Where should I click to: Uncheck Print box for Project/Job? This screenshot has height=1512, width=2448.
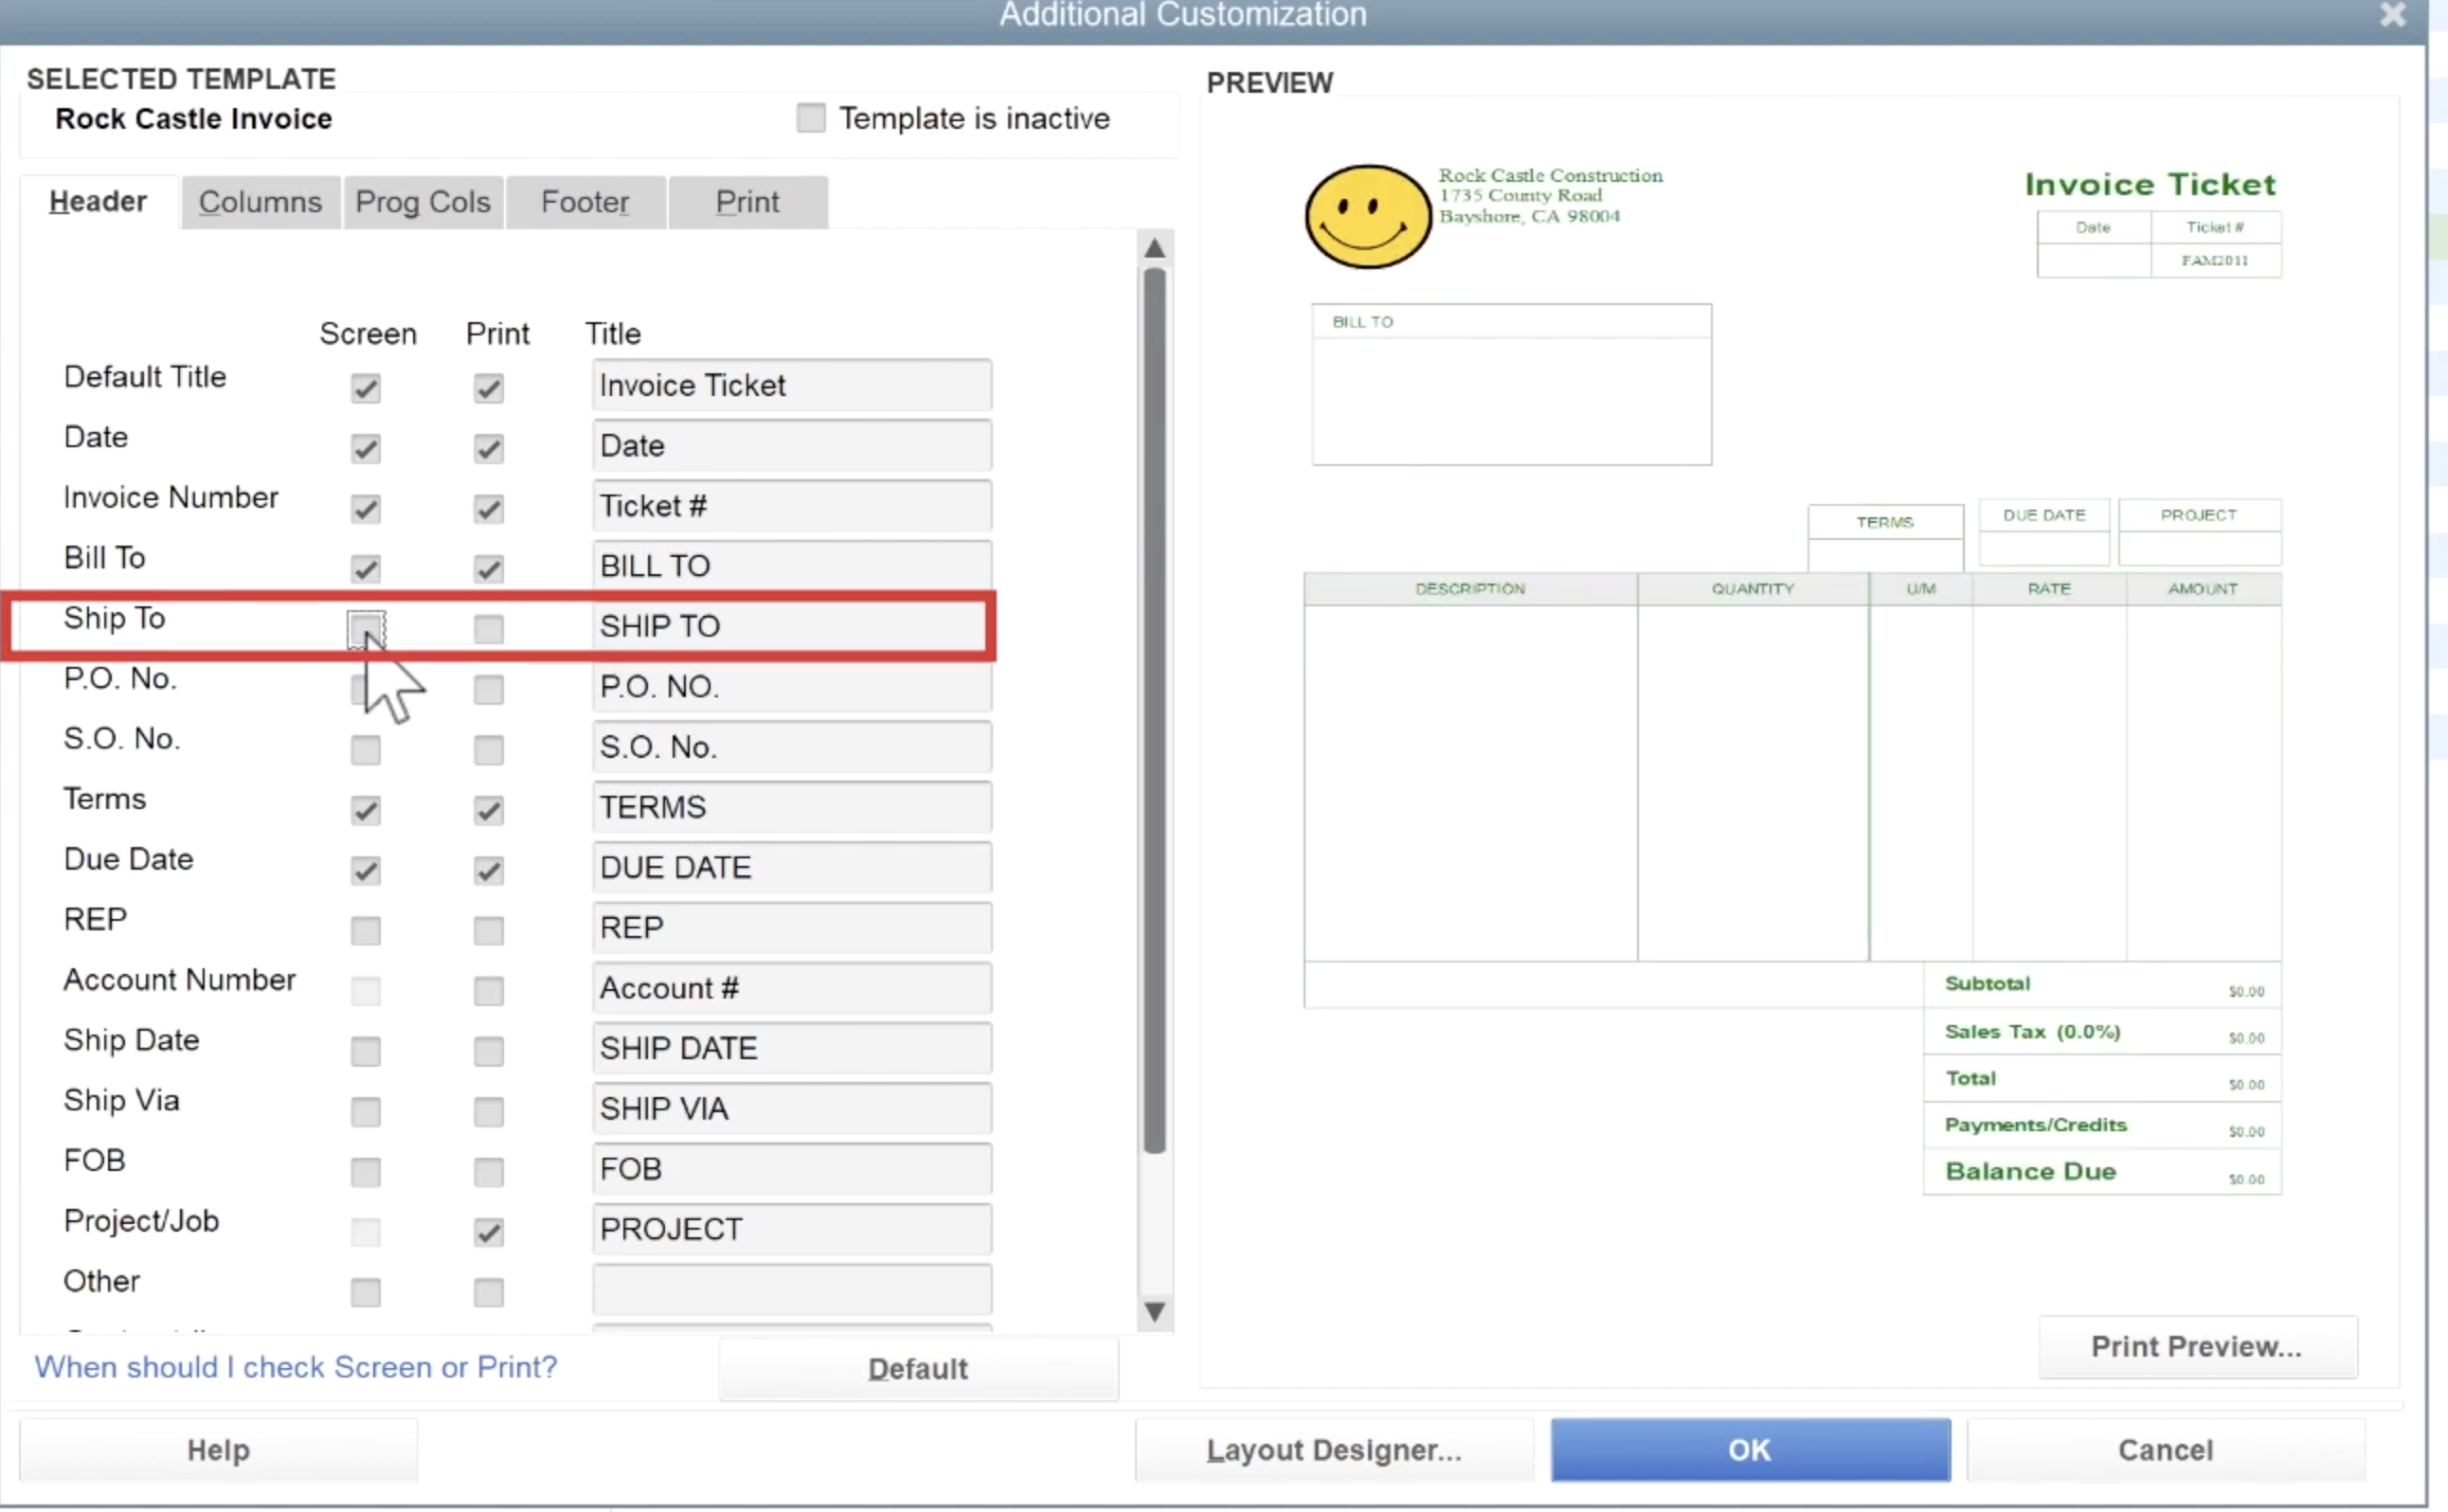point(489,1232)
